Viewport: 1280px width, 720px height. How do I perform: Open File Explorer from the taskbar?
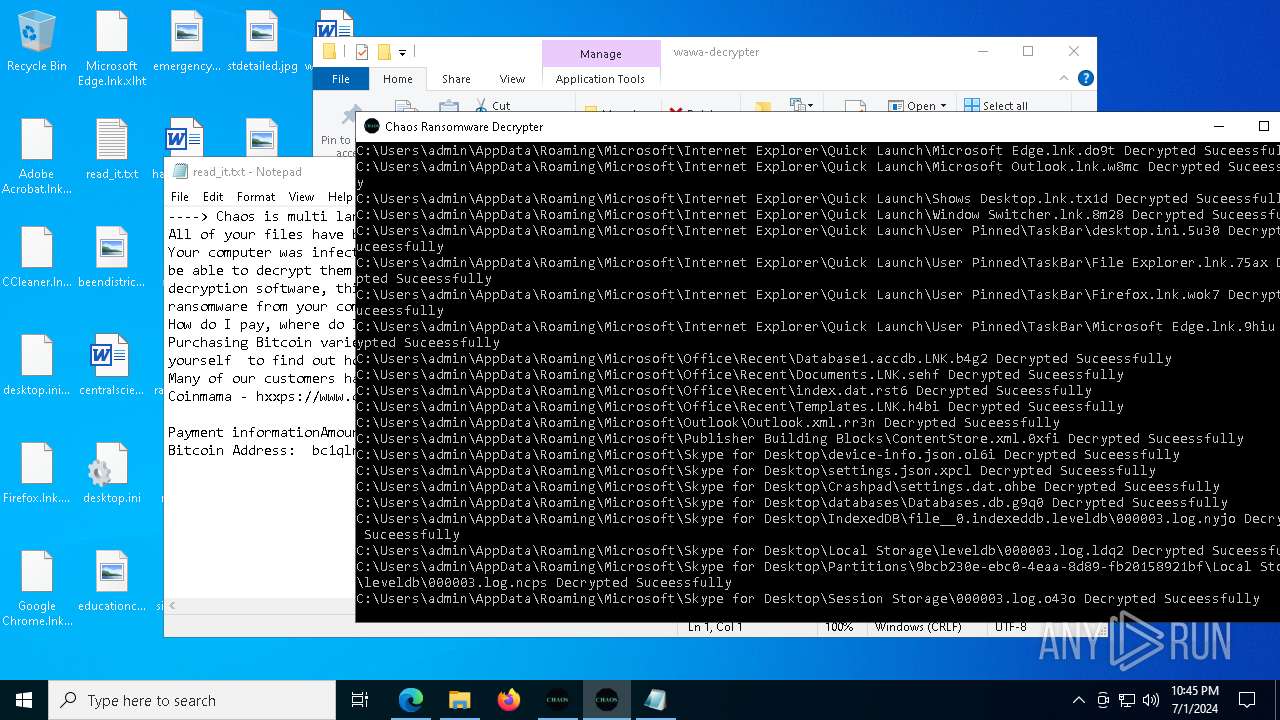[459, 700]
